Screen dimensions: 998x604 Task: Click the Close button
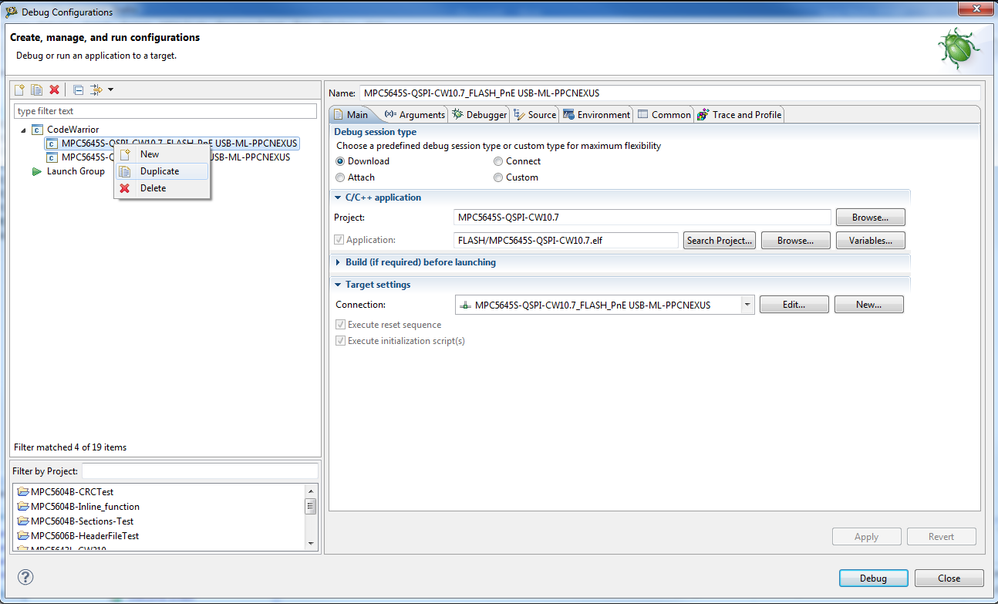point(949,578)
